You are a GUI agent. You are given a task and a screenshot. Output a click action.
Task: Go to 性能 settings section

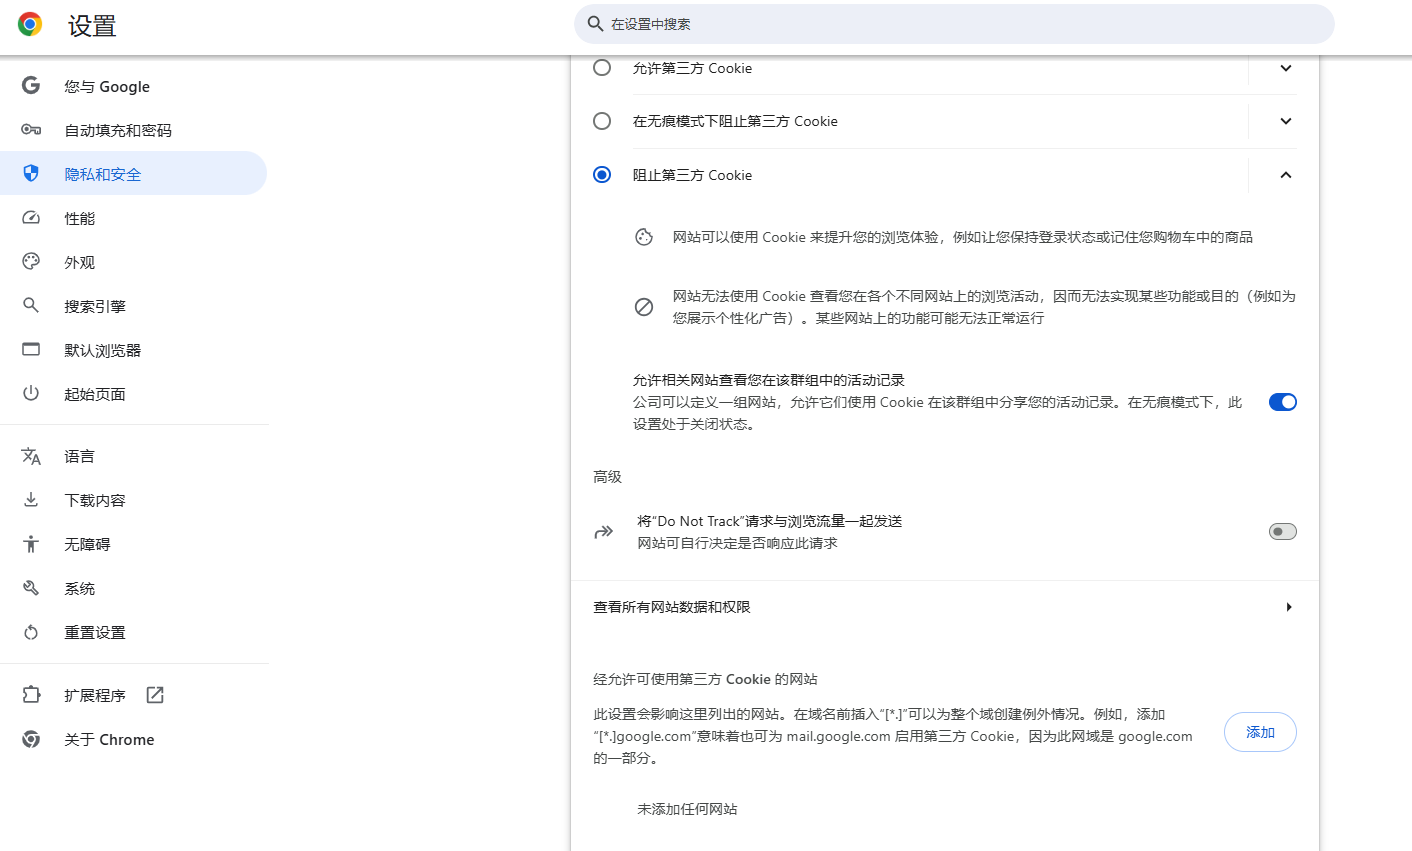(134, 218)
